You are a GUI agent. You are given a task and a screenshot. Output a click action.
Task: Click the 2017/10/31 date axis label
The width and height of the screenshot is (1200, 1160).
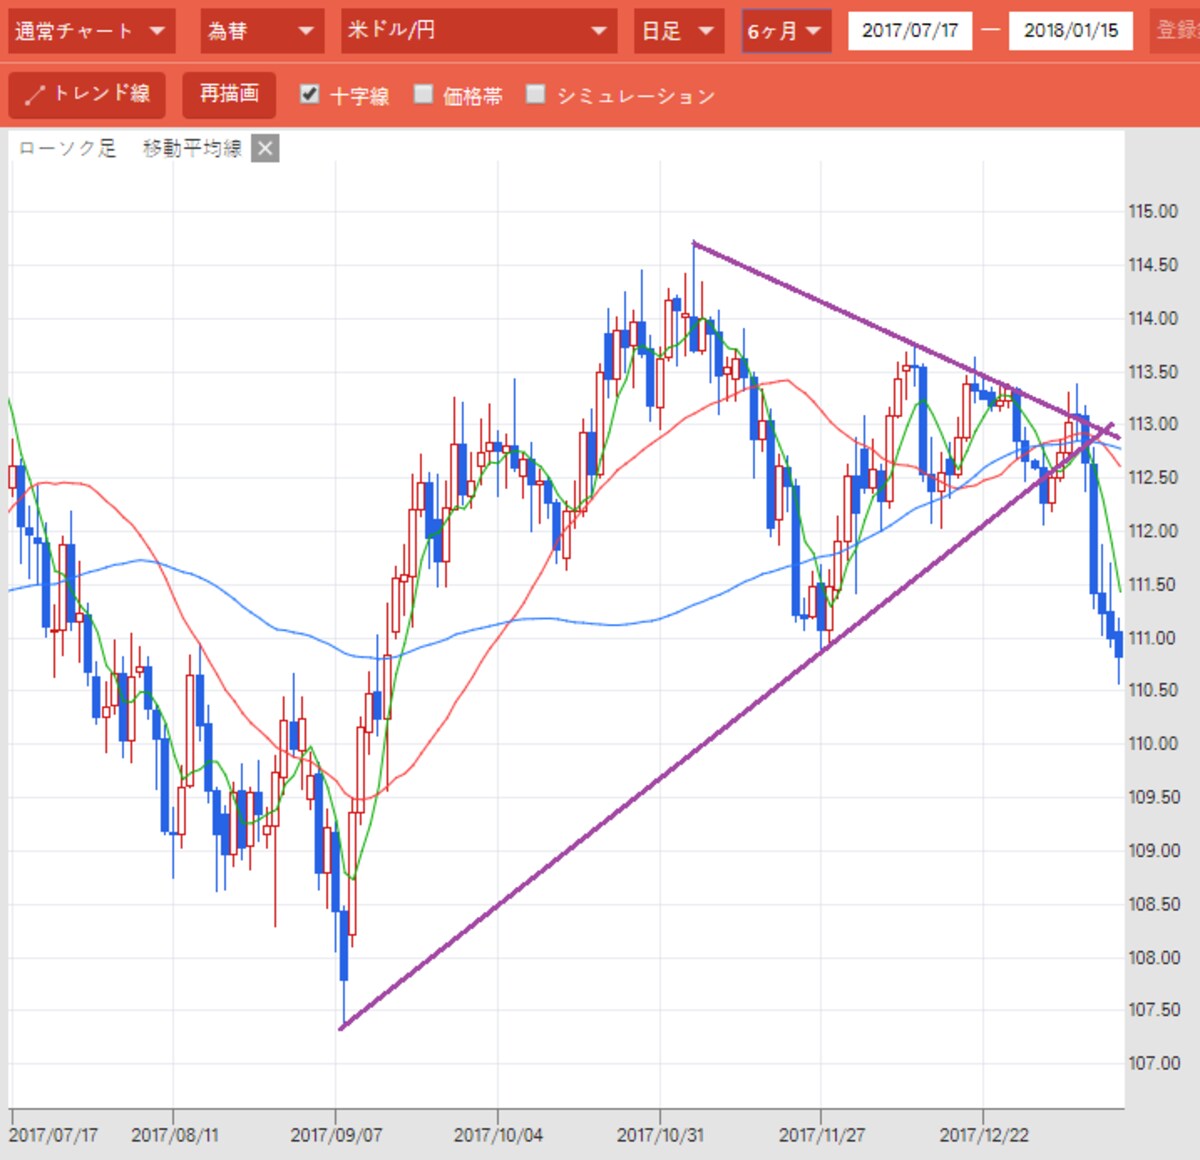[x=660, y=1135]
